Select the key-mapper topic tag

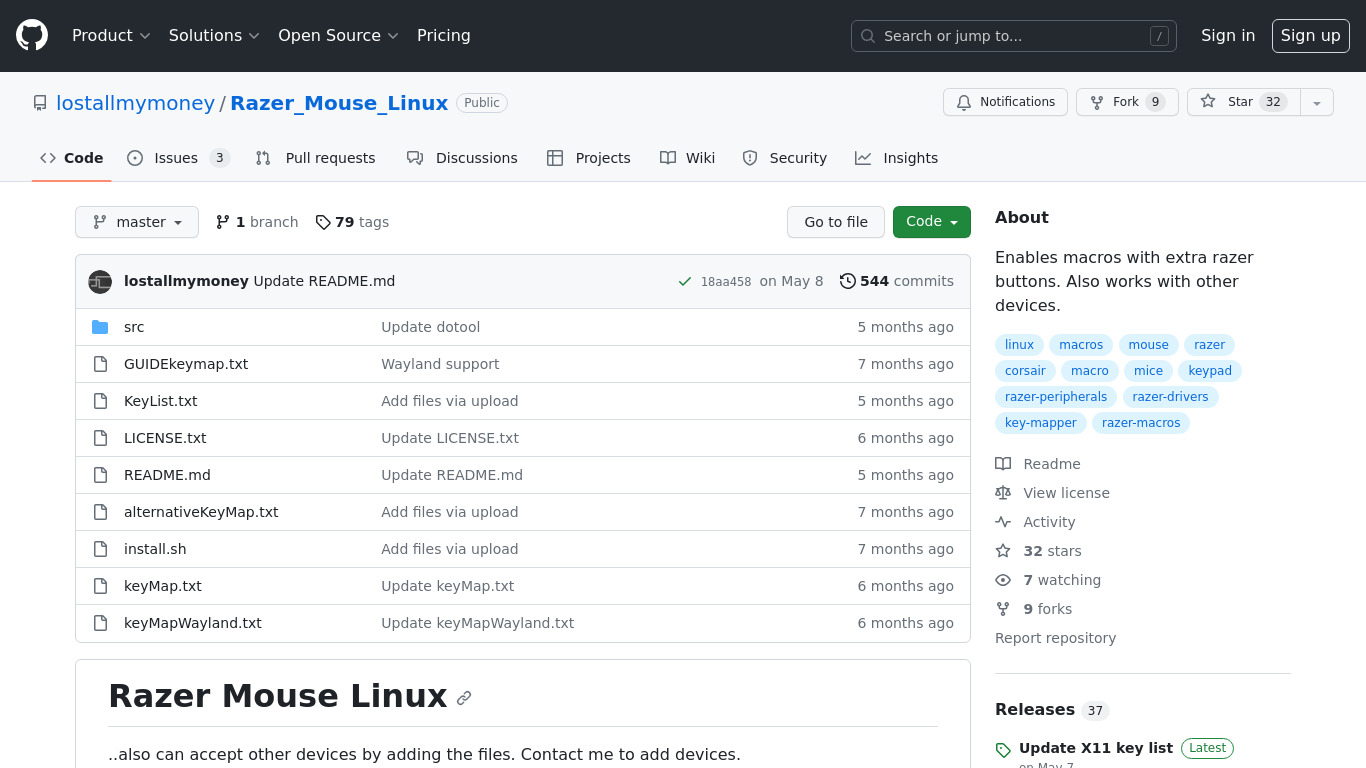point(1041,423)
